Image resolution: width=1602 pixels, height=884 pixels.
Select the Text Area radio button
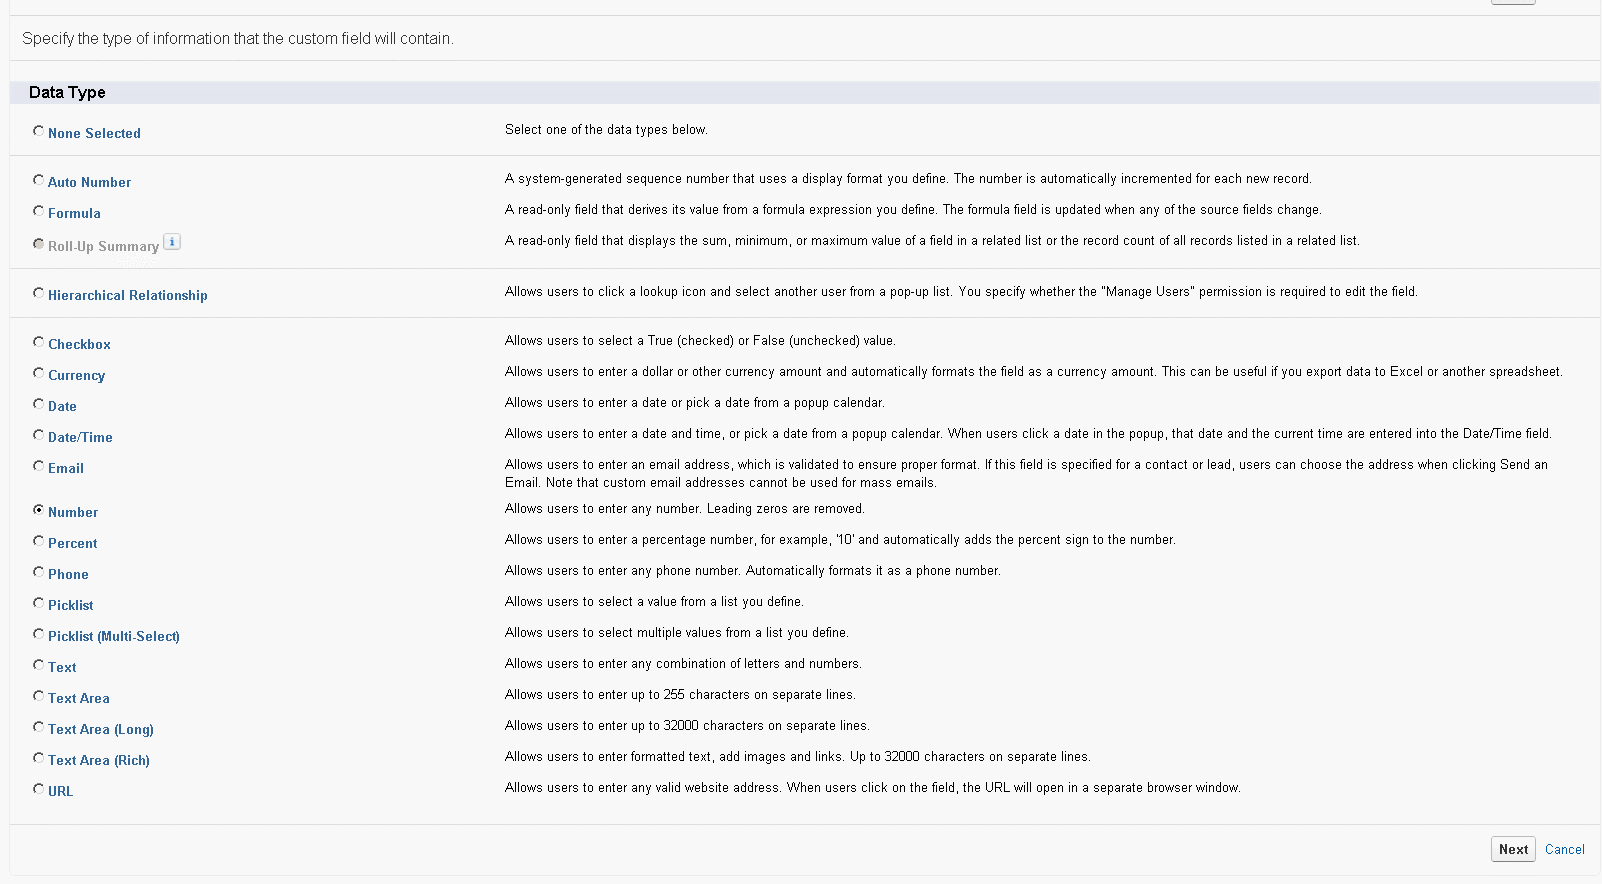point(38,696)
